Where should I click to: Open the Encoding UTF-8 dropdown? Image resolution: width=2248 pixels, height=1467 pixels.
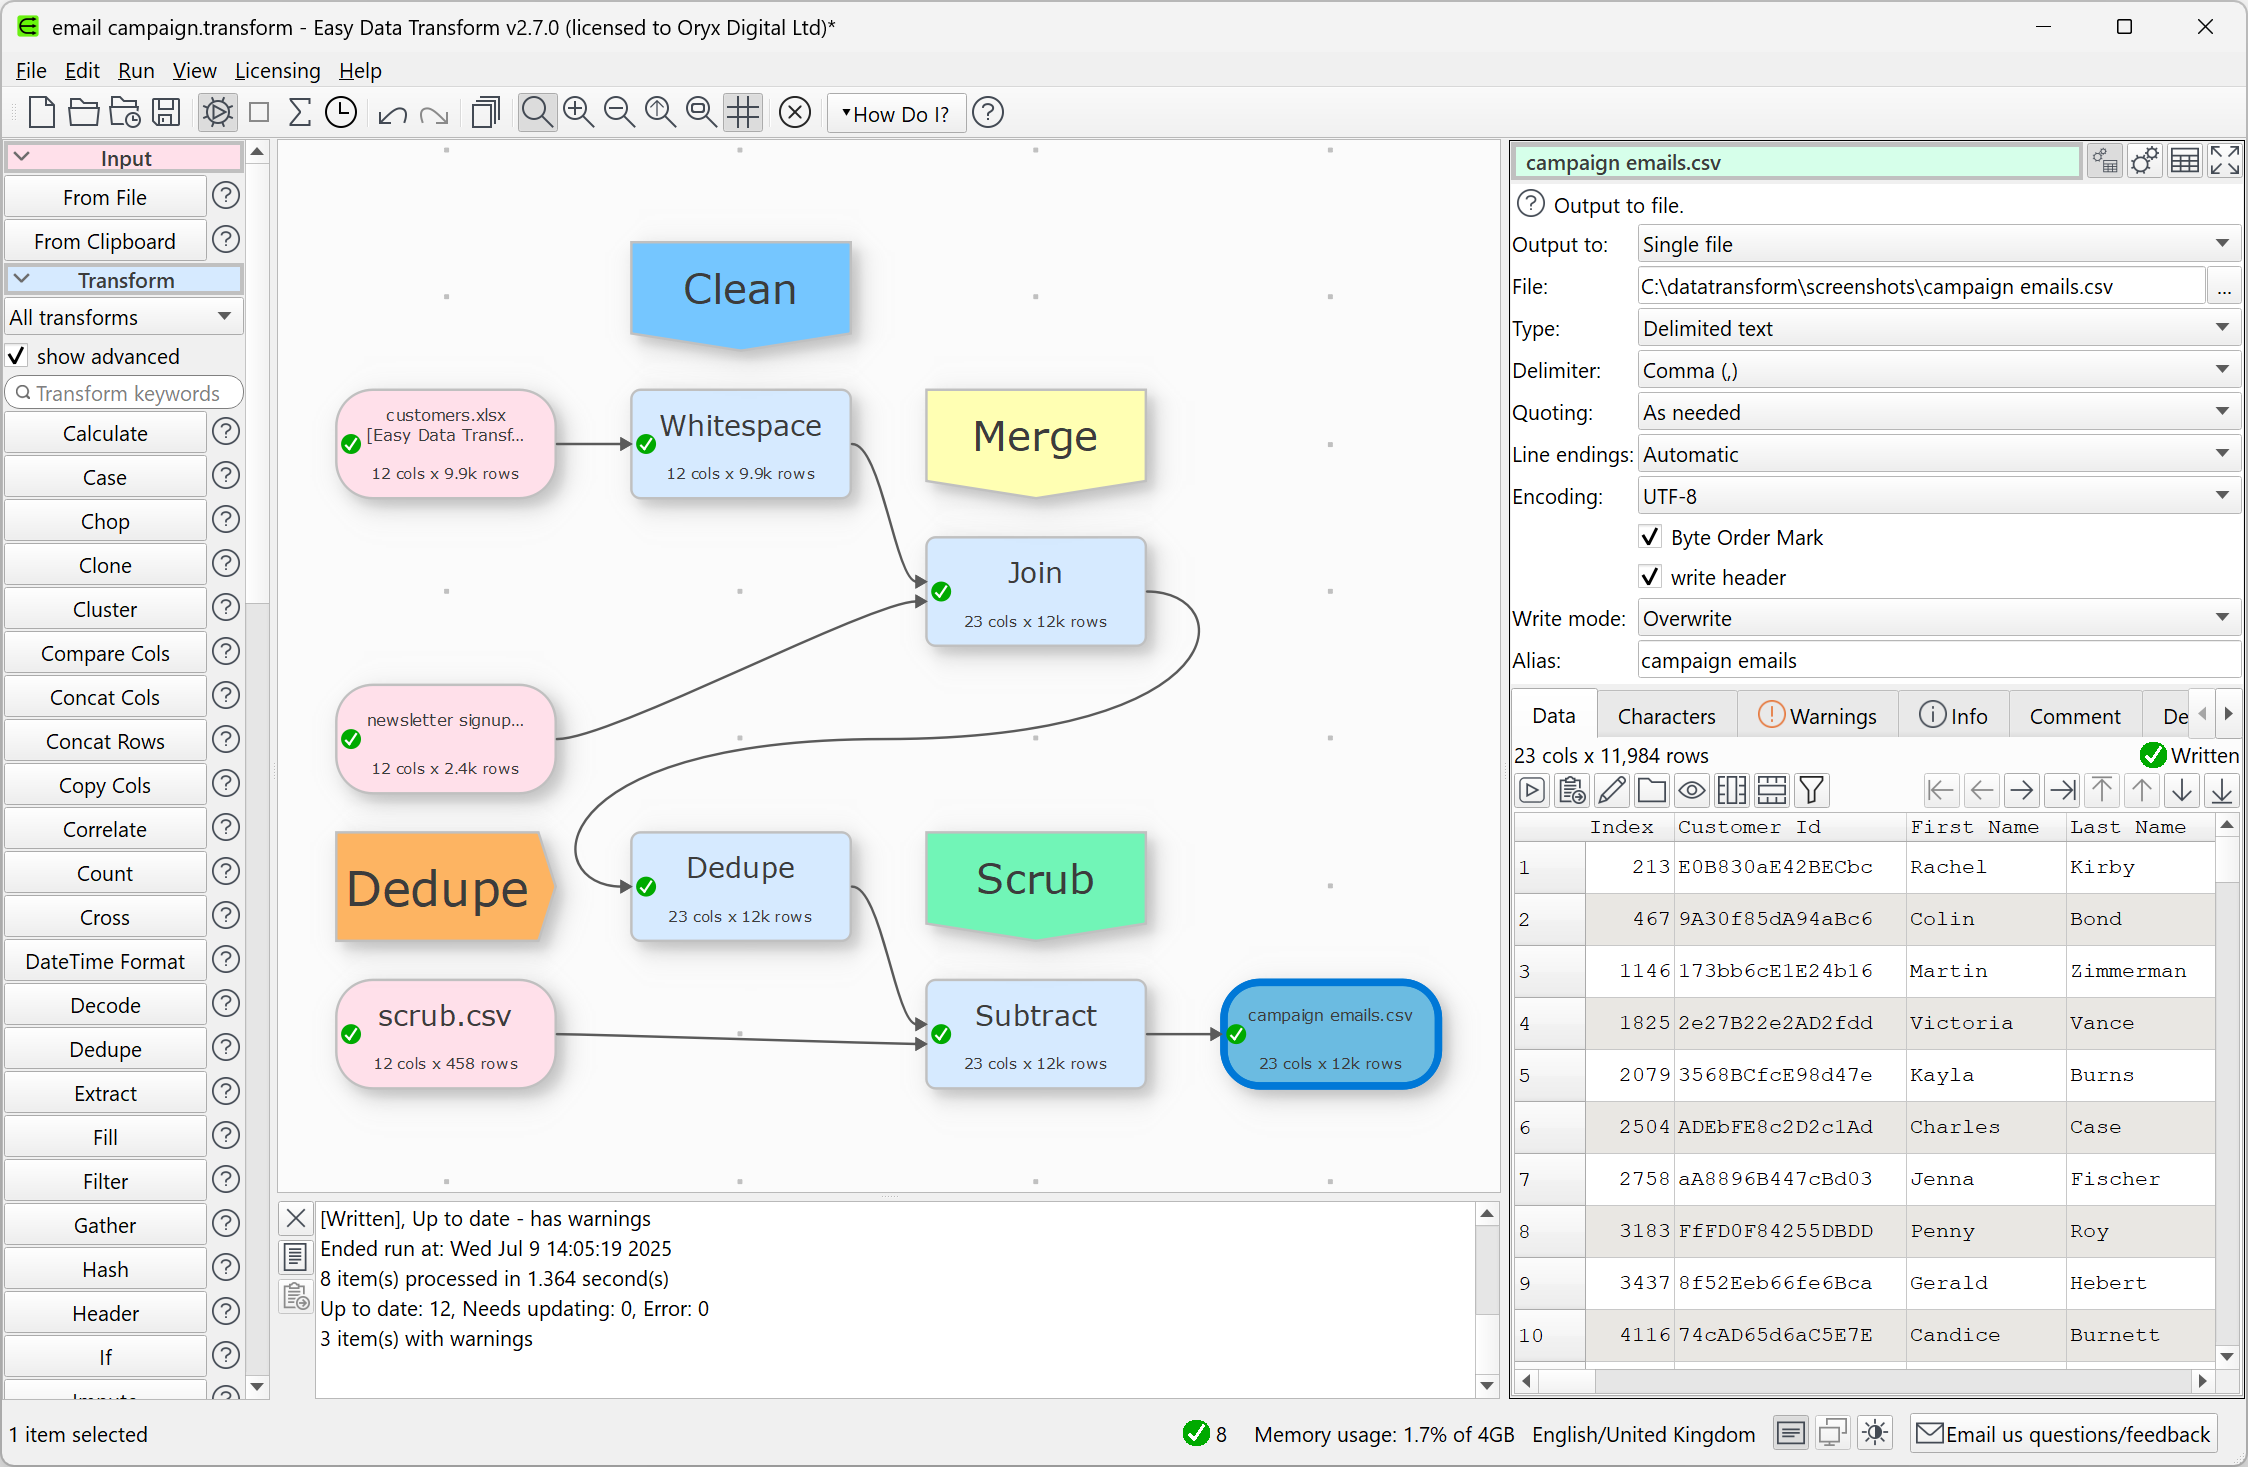(x=1938, y=496)
